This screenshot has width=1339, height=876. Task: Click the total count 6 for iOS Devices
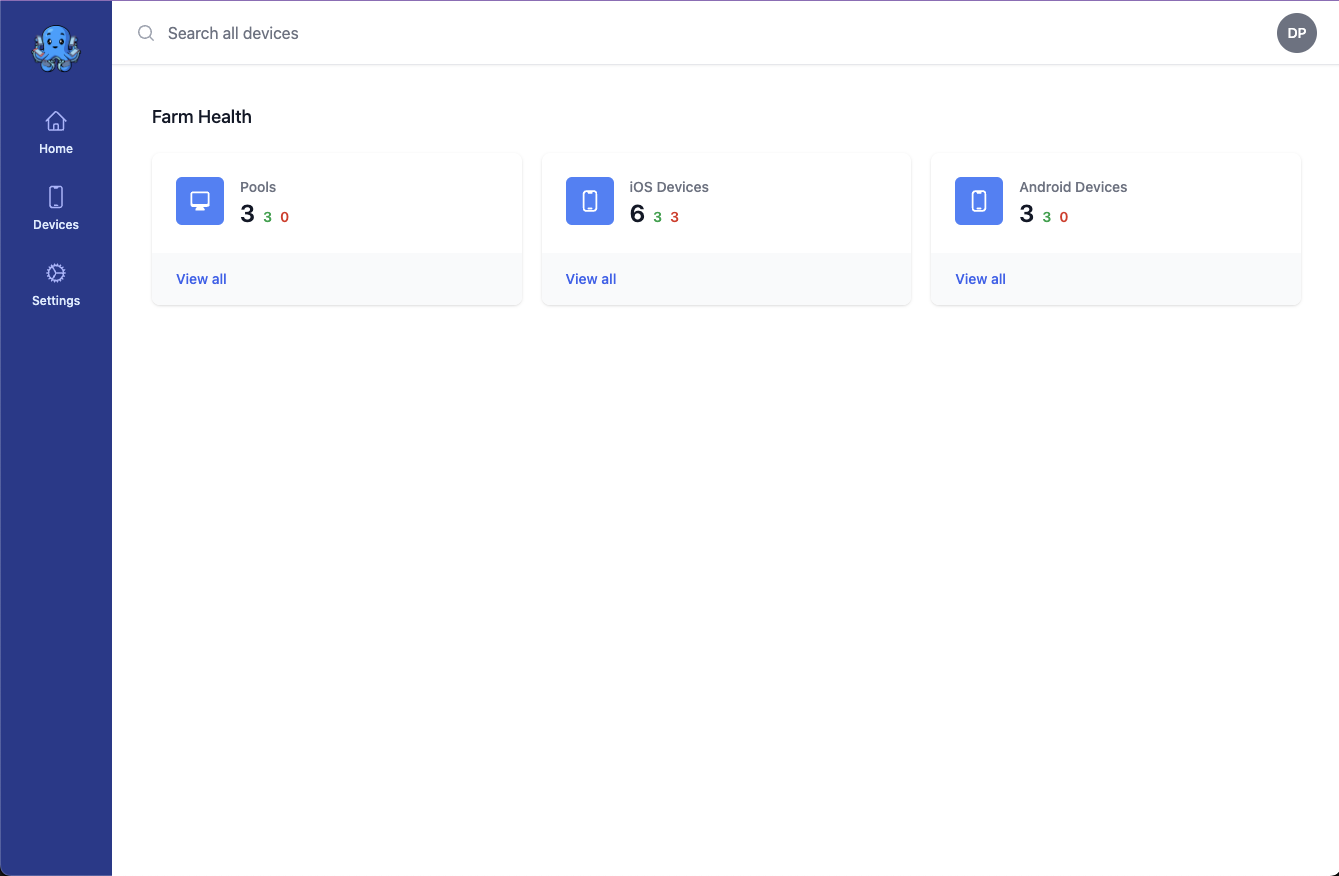click(x=638, y=214)
